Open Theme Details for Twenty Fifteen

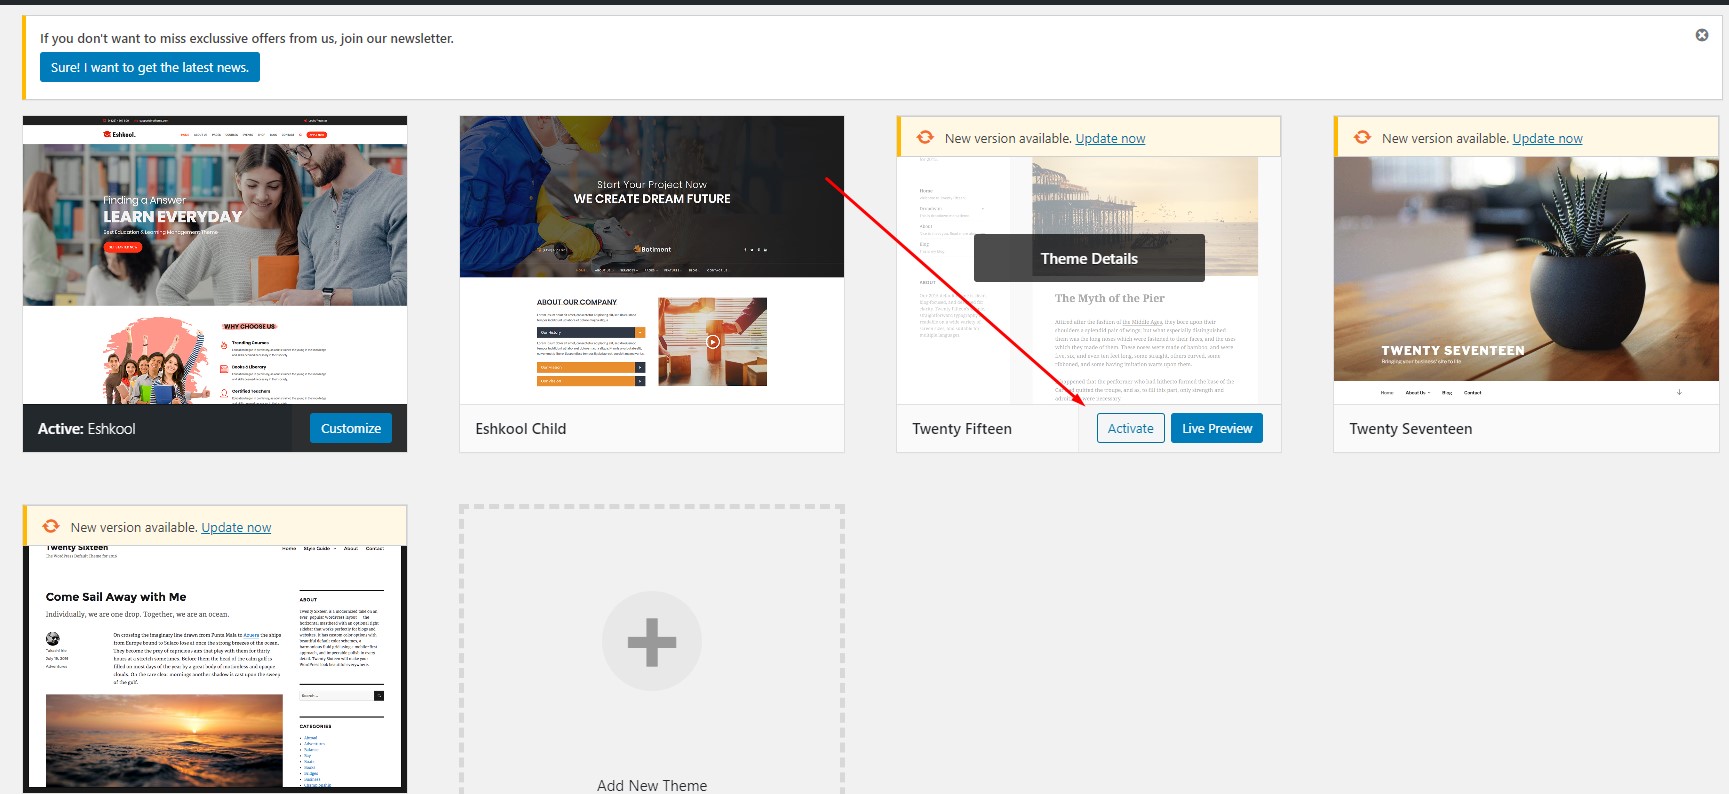pyautogui.click(x=1089, y=258)
